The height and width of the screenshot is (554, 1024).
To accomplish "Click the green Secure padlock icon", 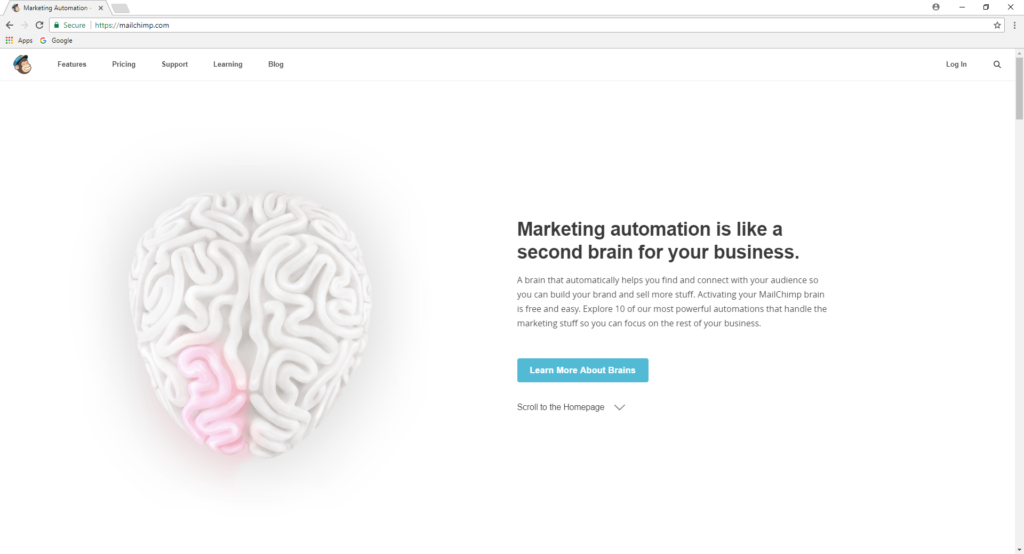I will tap(56, 25).
